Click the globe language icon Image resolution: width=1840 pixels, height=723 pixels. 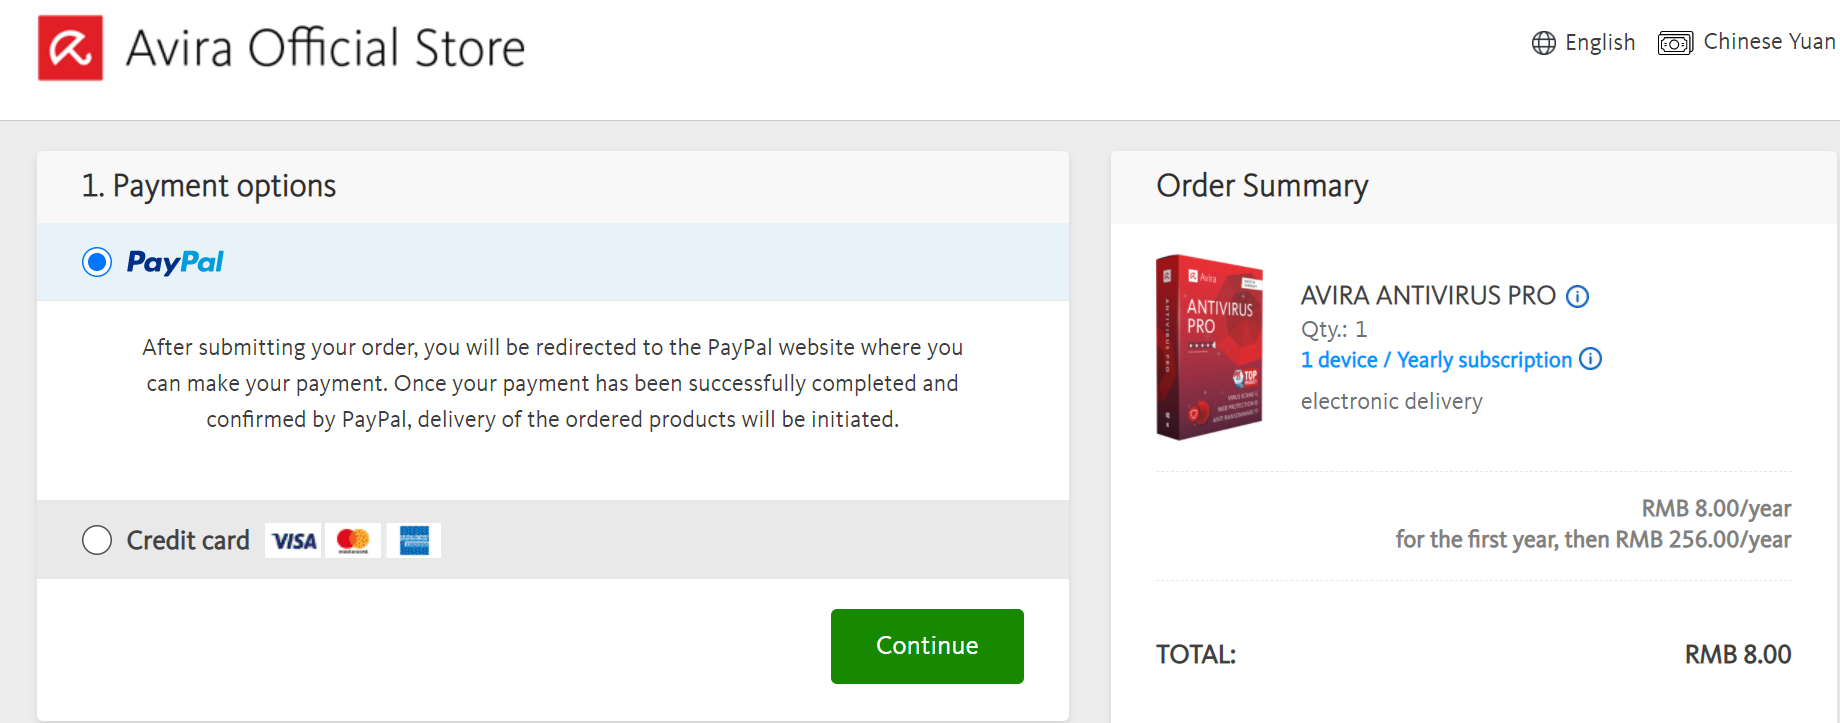[1543, 43]
